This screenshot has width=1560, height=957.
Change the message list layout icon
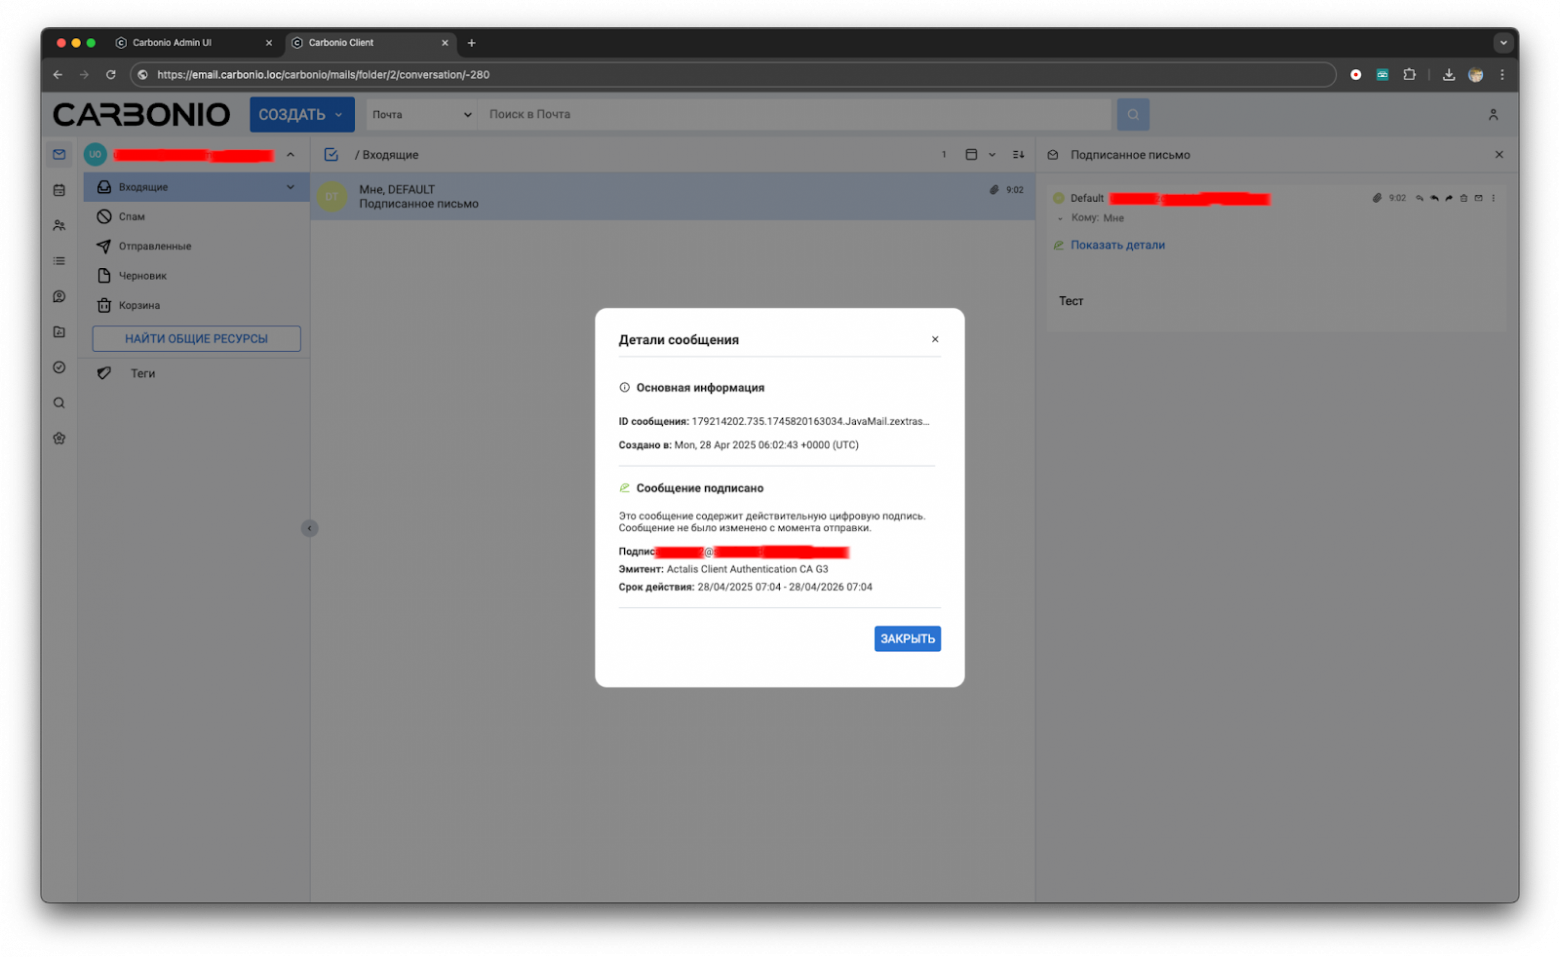[x=971, y=155]
